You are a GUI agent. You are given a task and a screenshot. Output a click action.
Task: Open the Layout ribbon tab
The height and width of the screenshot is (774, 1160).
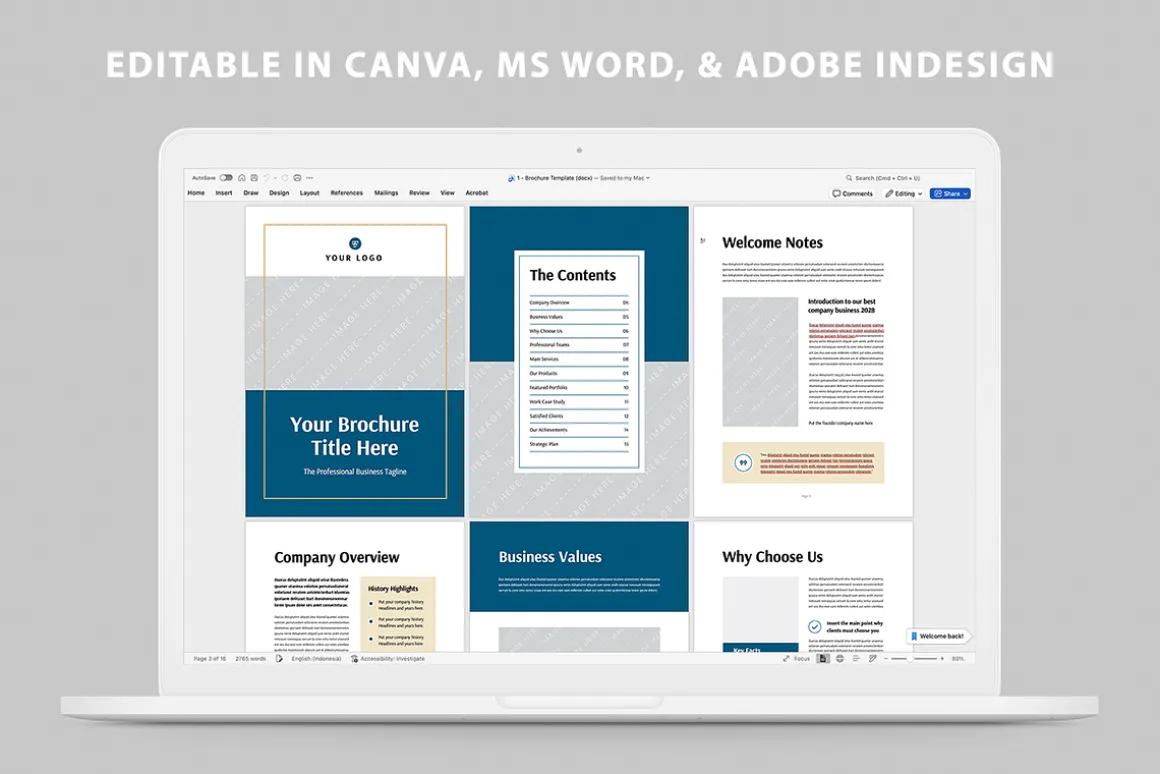(309, 193)
